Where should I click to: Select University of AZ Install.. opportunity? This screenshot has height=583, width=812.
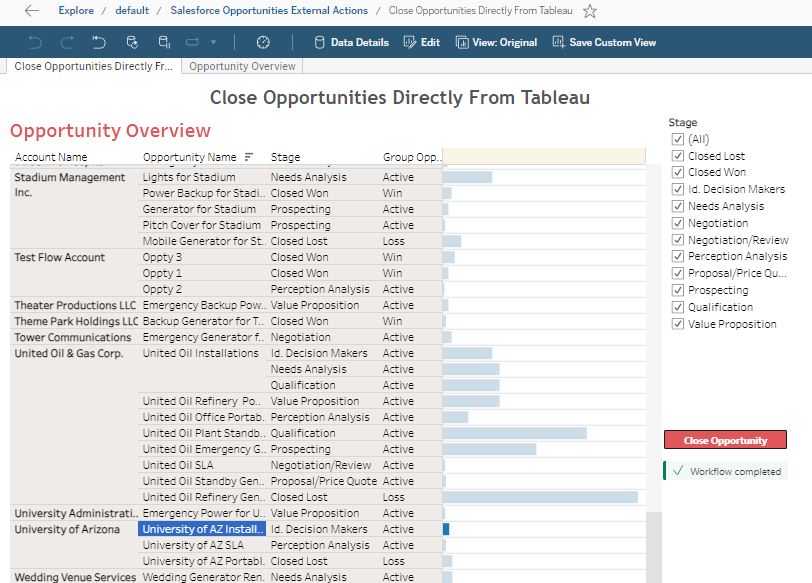202,529
